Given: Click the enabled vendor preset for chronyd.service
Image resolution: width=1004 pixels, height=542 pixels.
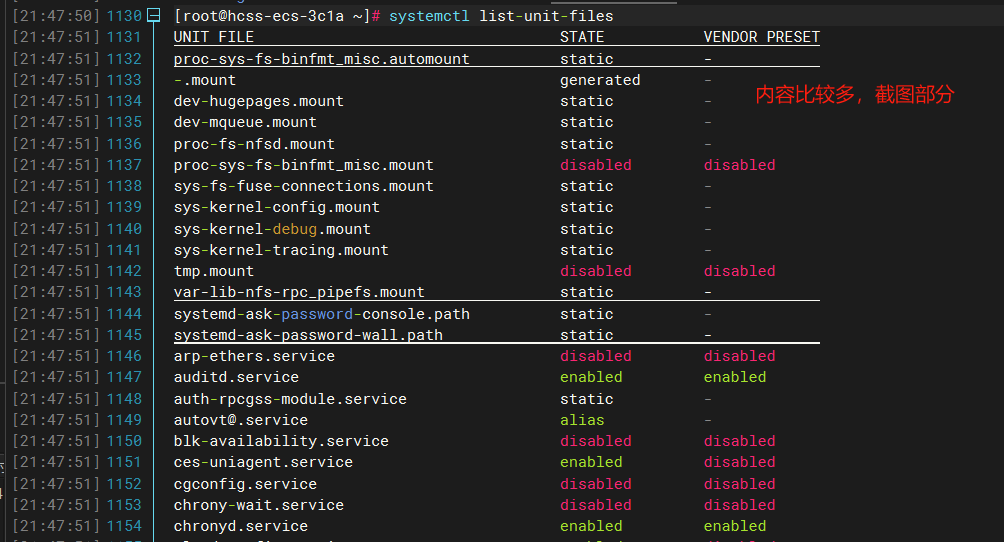Looking at the screenshot, I should pos(735,526).
